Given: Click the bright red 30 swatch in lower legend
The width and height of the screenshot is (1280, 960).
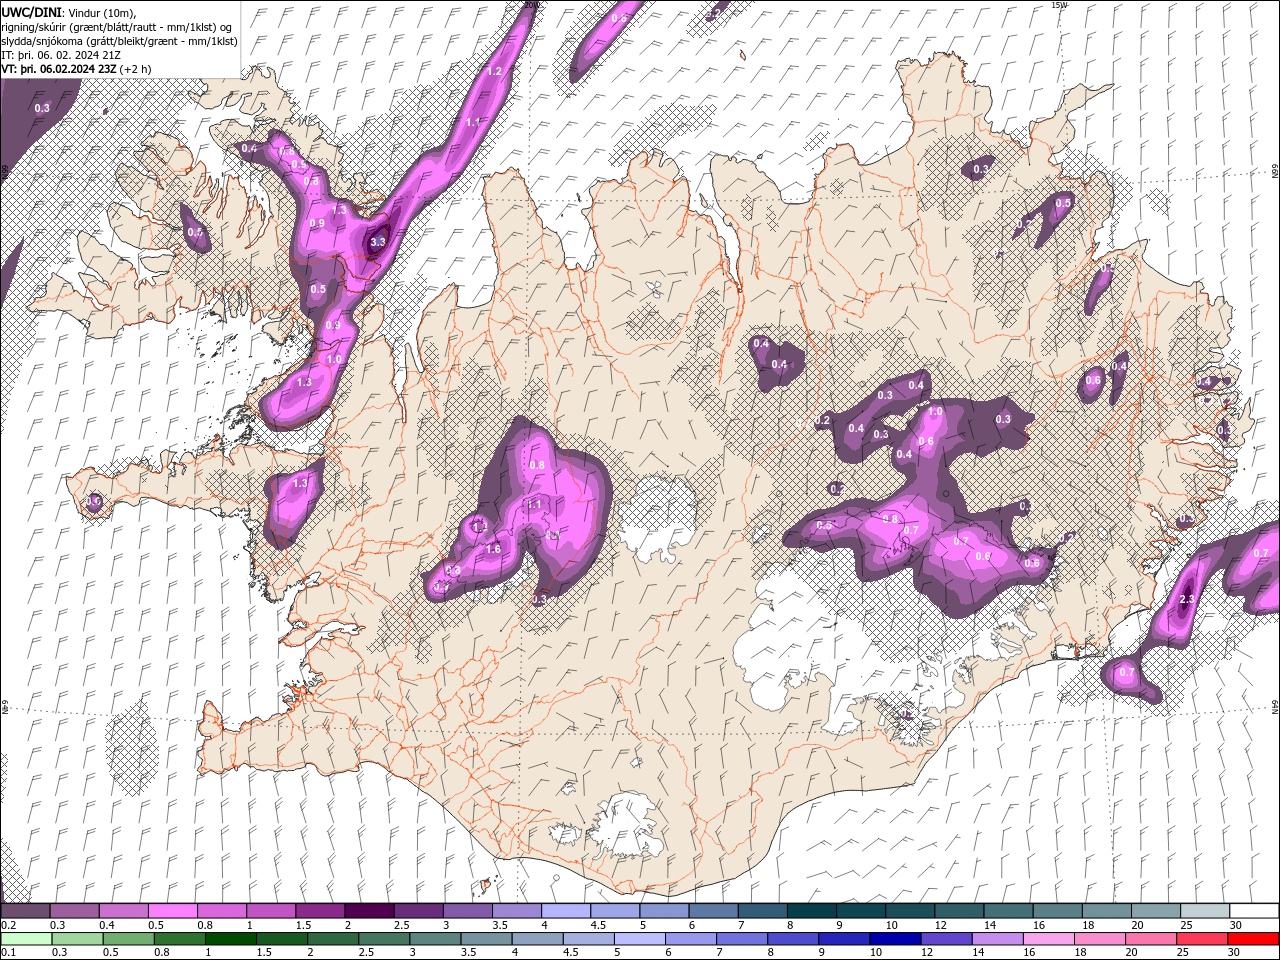Looking at the screenshot, I should point(1253,939).
